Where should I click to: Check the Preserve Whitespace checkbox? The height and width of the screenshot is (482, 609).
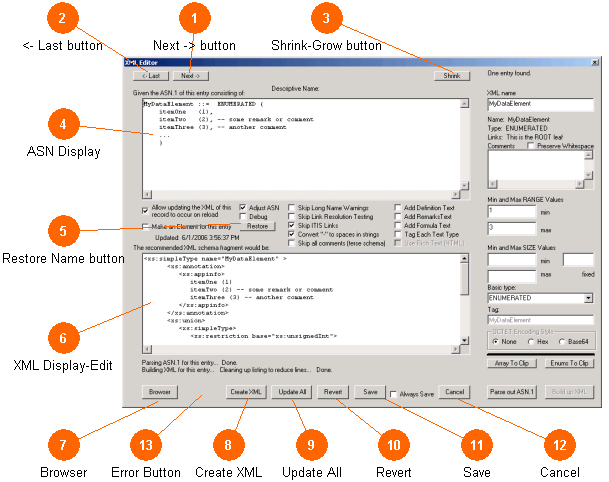(x=531, y=146)
